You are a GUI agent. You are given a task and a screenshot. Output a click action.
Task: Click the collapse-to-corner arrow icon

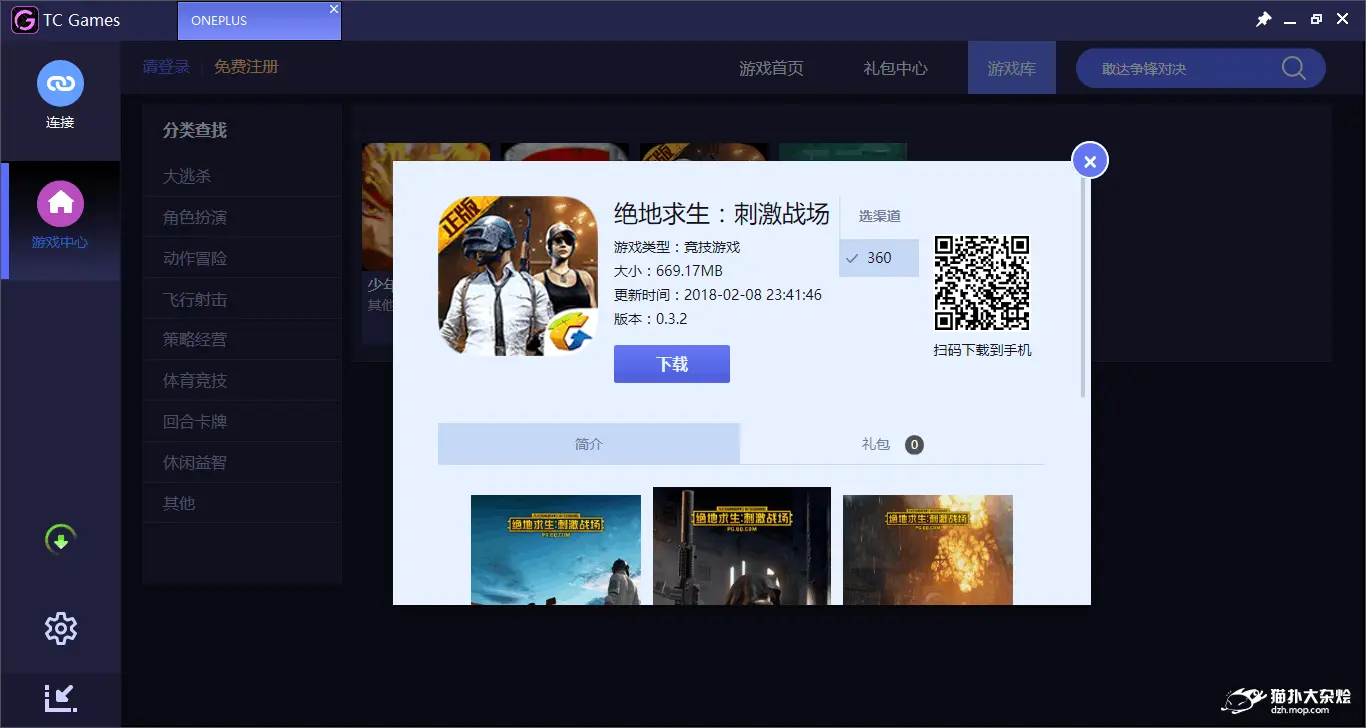click(61, 697)
